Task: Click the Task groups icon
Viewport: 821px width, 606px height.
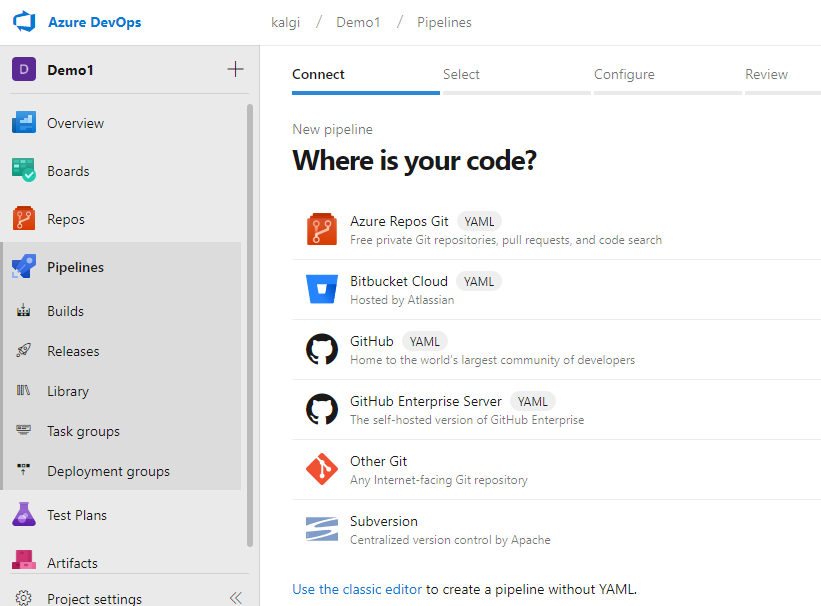Action: click(x=24, y=430)
